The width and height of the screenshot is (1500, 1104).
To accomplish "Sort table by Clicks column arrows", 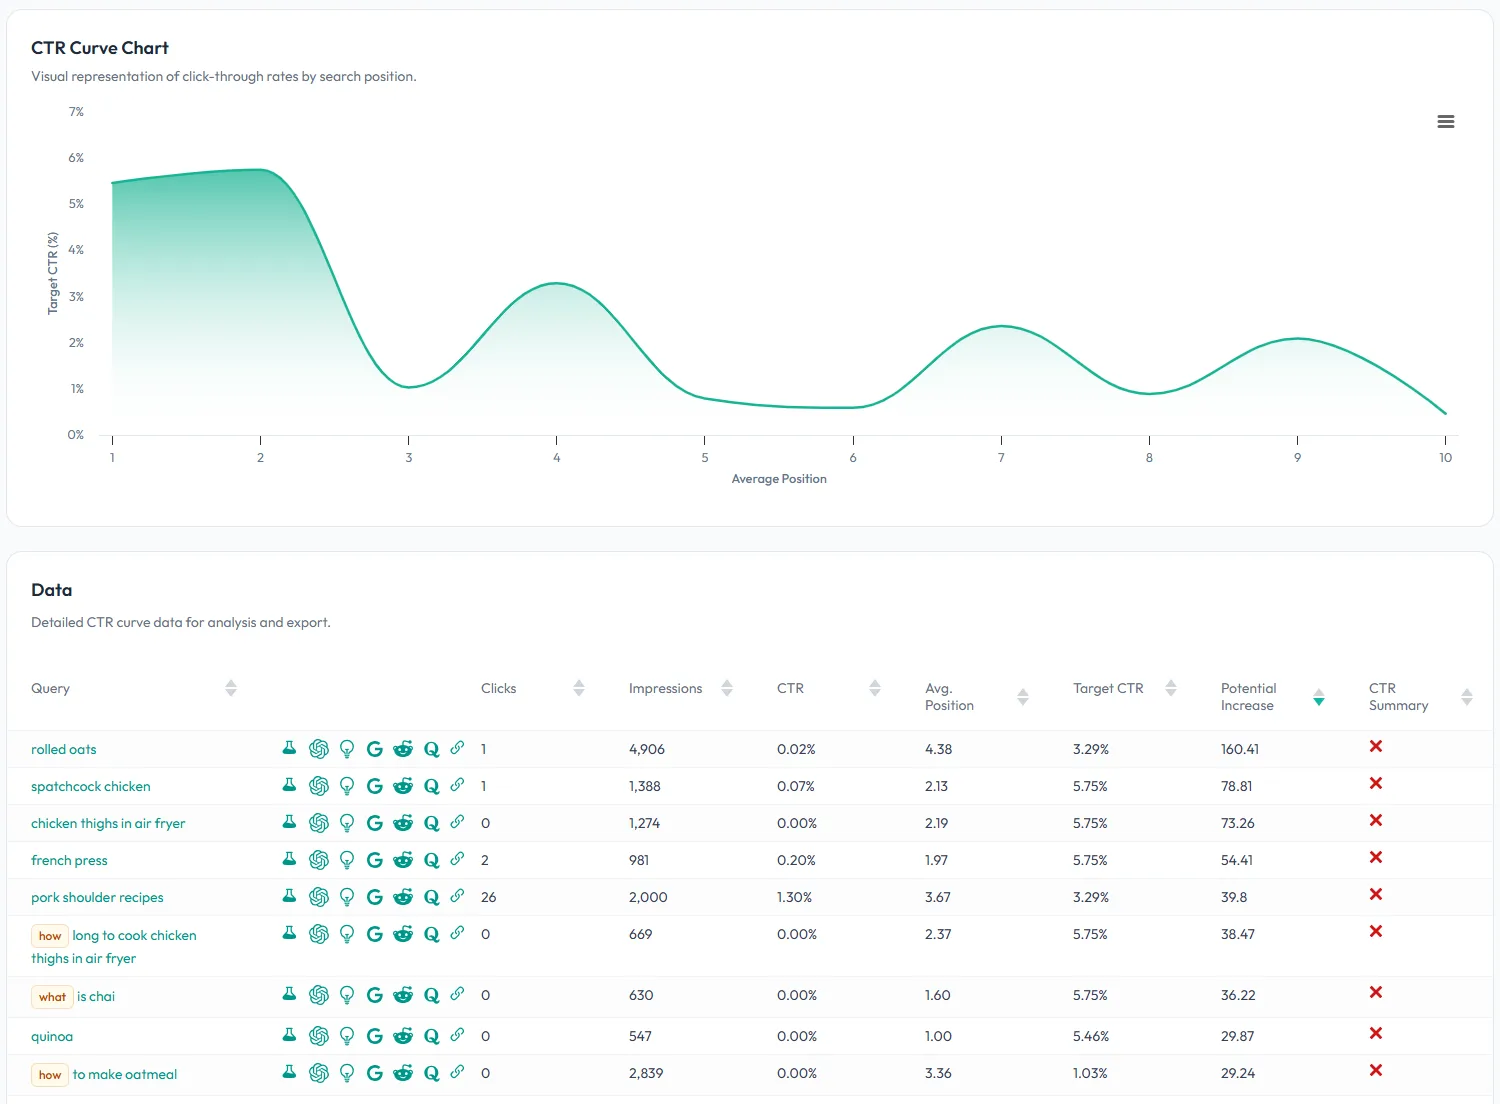I will (578, 688).
